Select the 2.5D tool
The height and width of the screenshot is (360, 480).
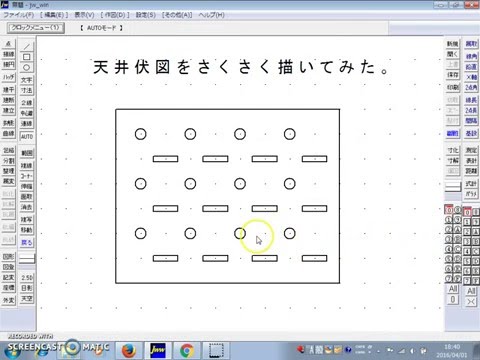(27, 278)
